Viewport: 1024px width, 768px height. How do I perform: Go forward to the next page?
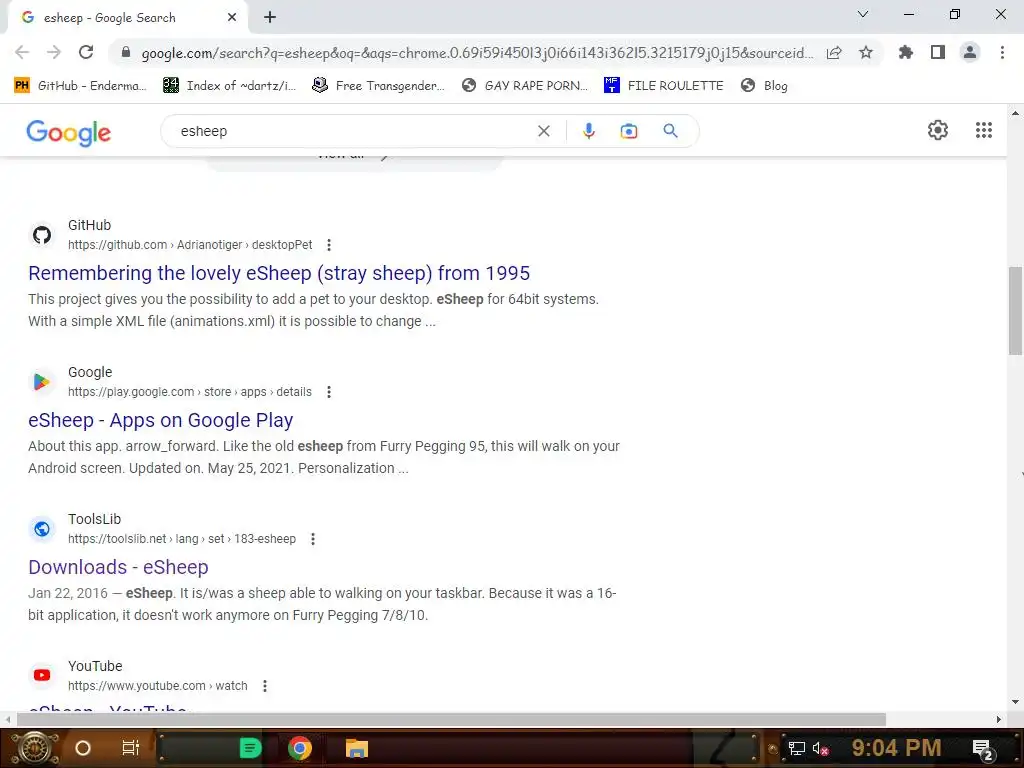pyautogui.click(x=54, y=52)
